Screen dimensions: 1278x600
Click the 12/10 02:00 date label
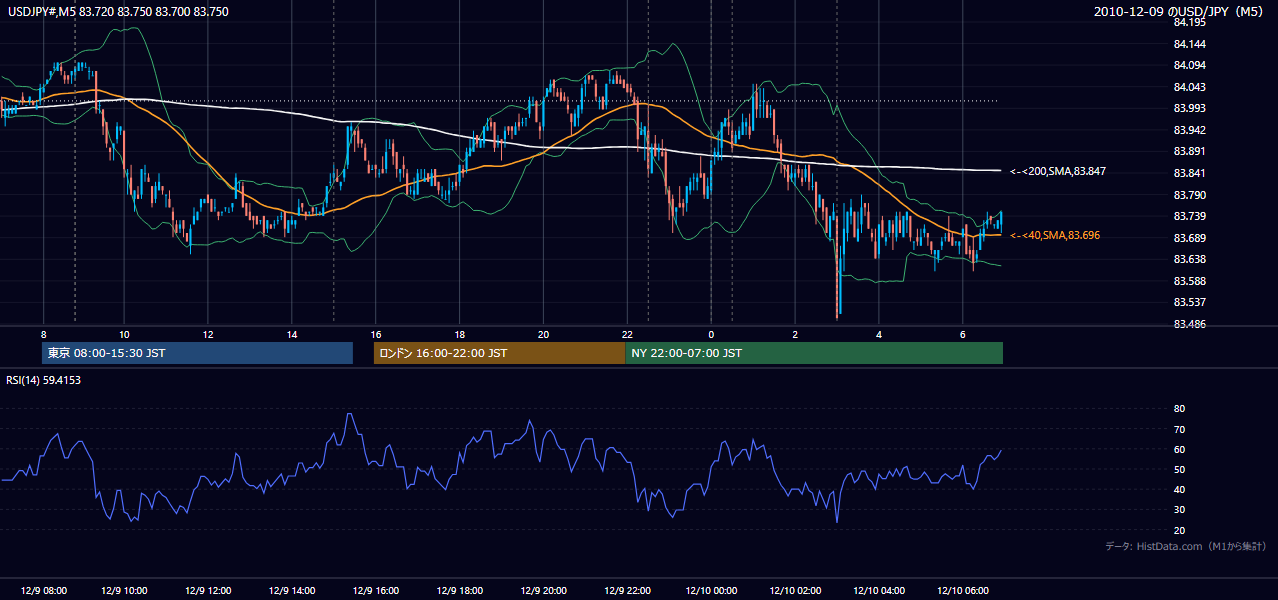coord(795,590)
